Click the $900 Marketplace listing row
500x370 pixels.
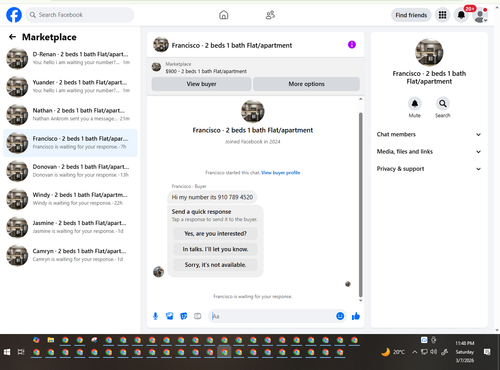point(256,68)
